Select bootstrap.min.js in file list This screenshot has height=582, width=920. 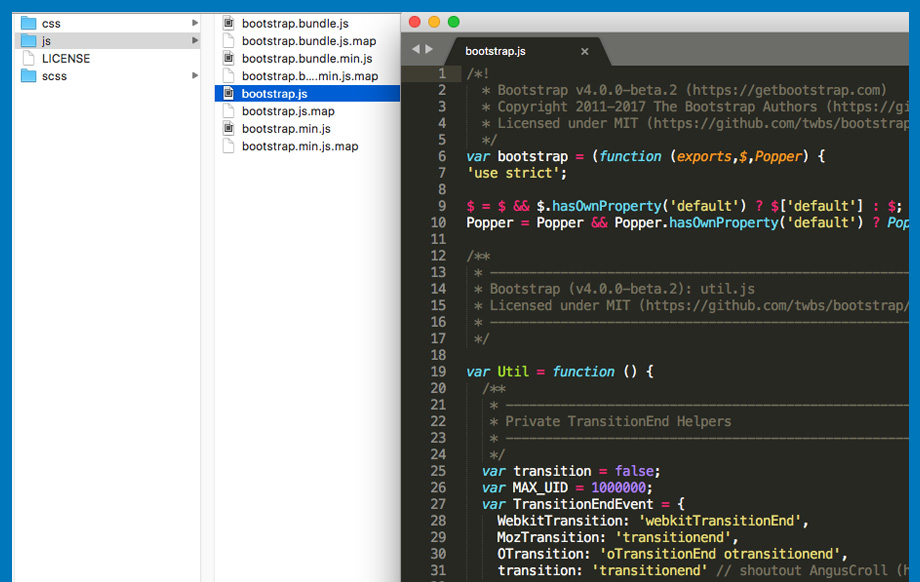click(x=286, y=128)
